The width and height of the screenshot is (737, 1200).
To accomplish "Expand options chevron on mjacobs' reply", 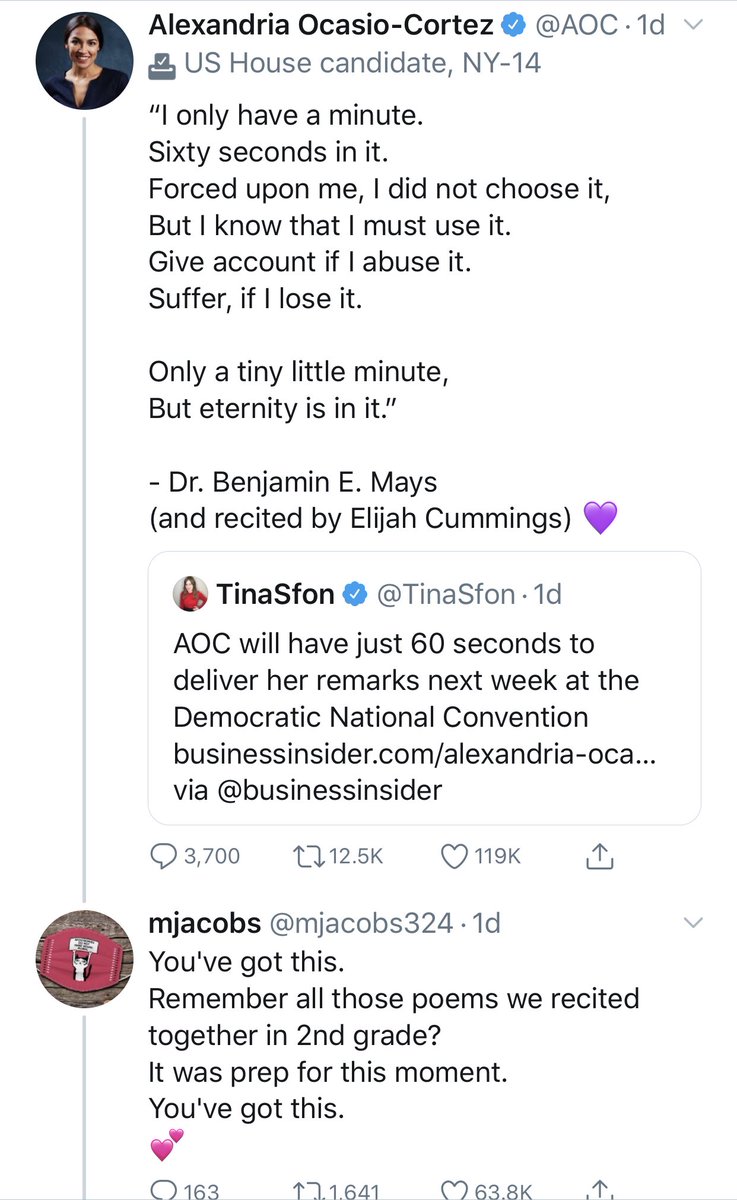I will tap(693, 921).
